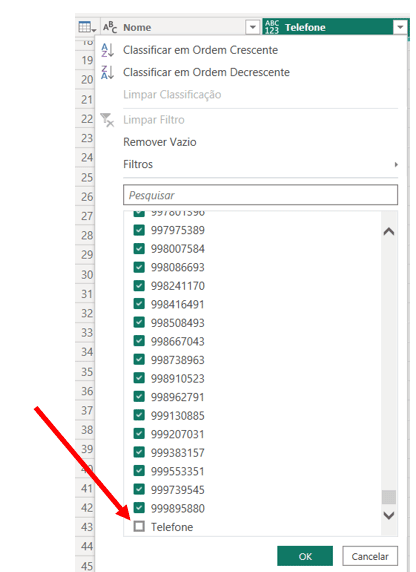
Task: Select Remover Vazio option
Action: click(159, 142)
